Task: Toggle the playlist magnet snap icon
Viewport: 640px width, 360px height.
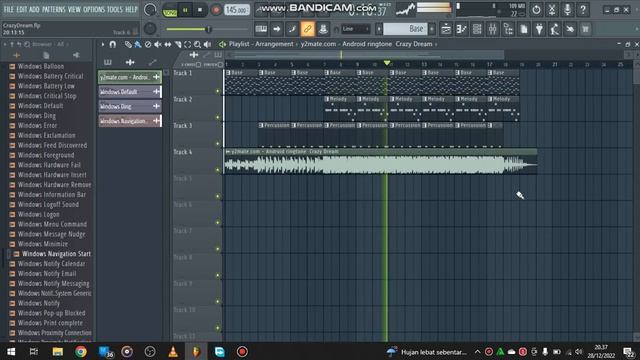Action: (113, 44)
